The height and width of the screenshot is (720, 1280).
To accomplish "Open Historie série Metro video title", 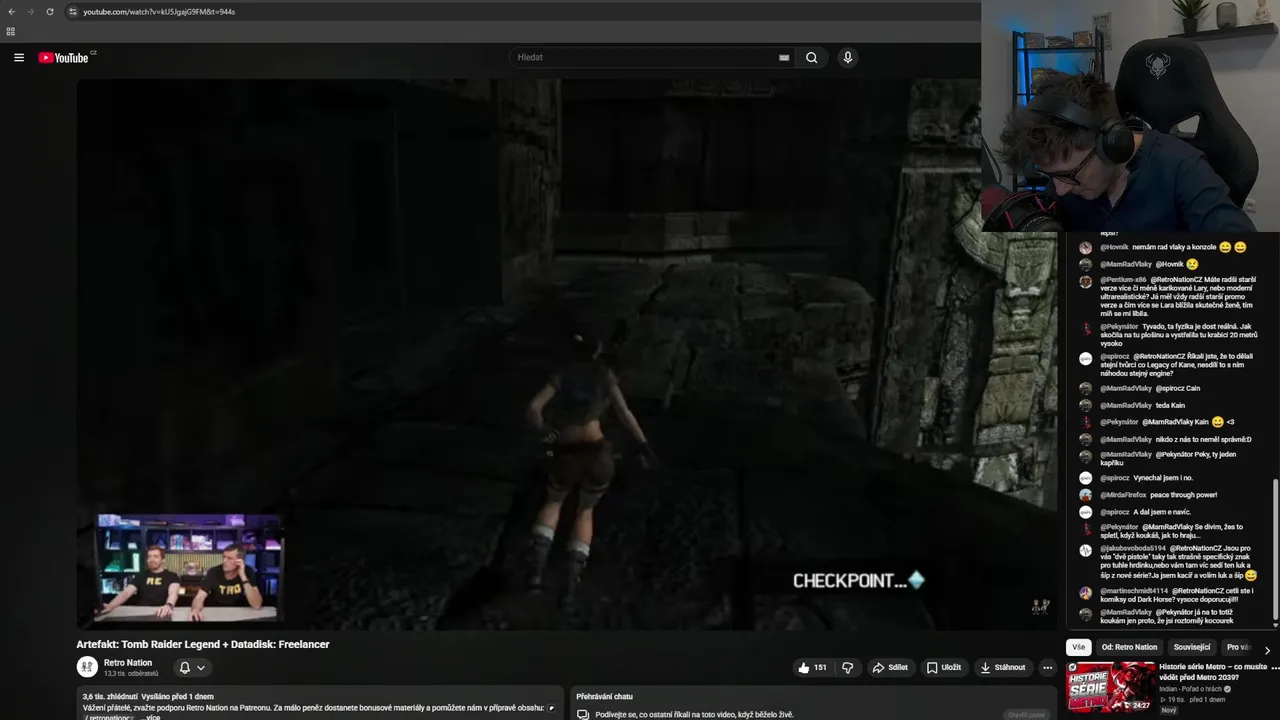I will pyautogui.click(x=1213, y=671).
